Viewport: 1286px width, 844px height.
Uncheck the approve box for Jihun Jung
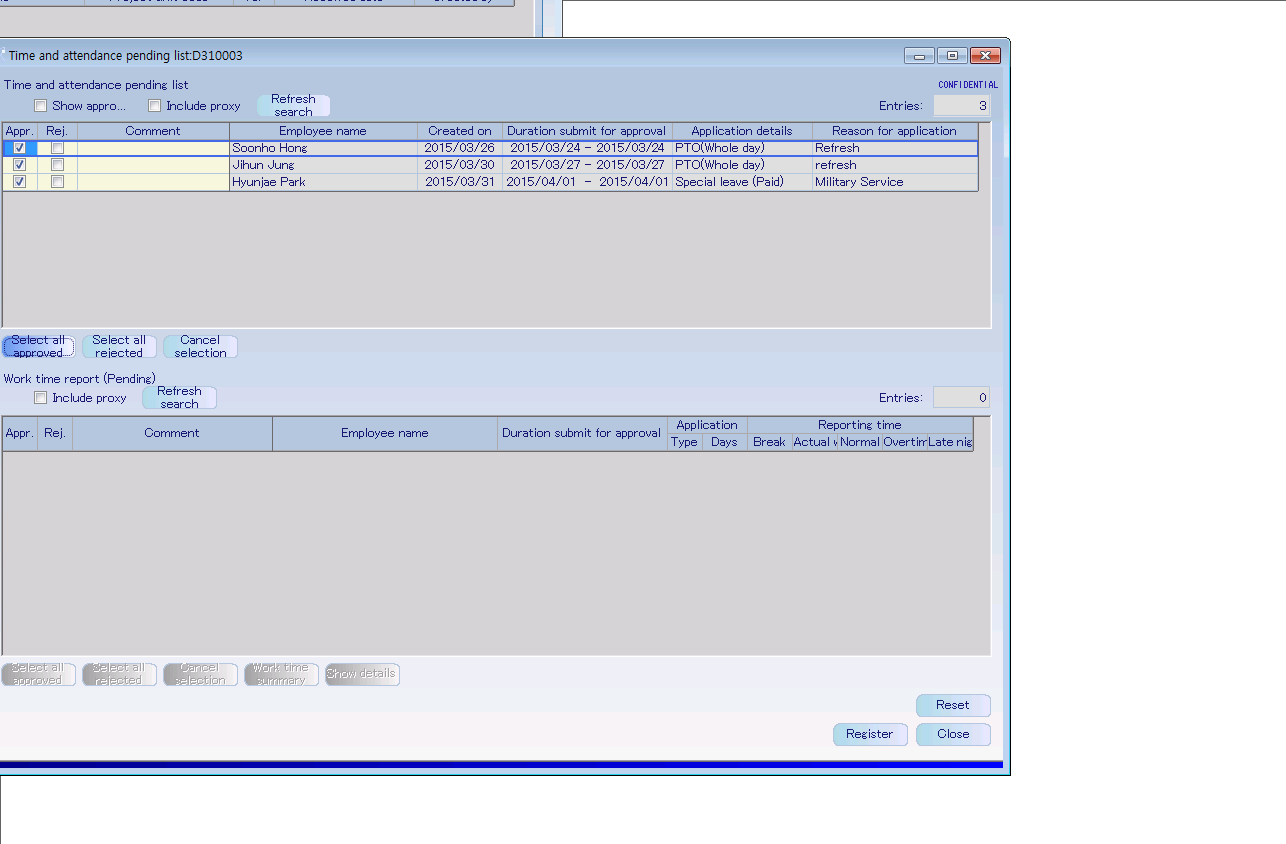click(x=20, y=165)
